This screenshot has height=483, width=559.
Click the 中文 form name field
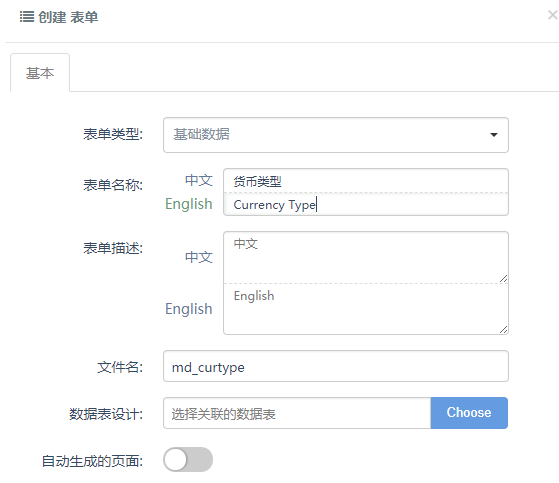[366, 181]
